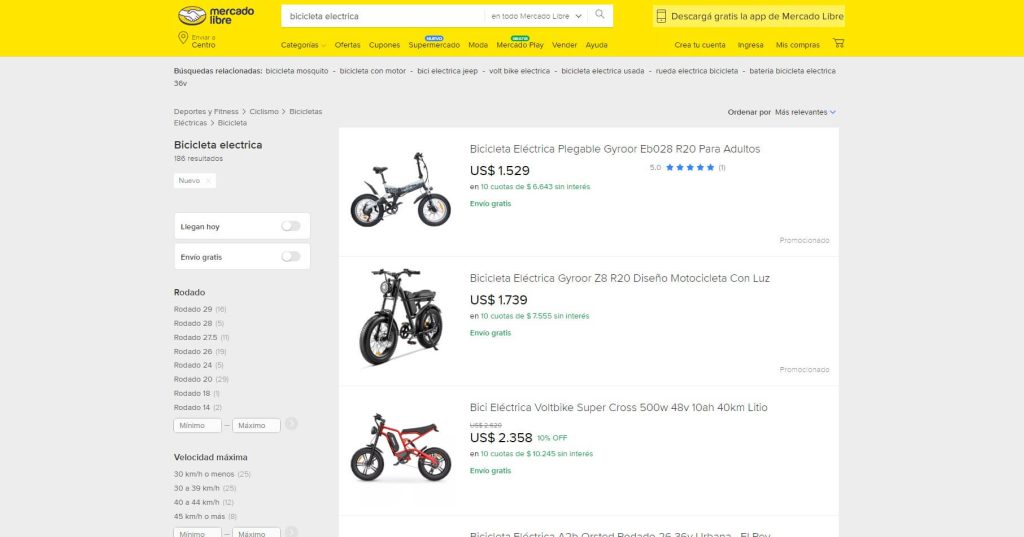The width and height of the screenshot is (1024, 537).
Task: Open the 'en todo Mercado Libre' search scope dropdown
Action: tap(536, 16)
